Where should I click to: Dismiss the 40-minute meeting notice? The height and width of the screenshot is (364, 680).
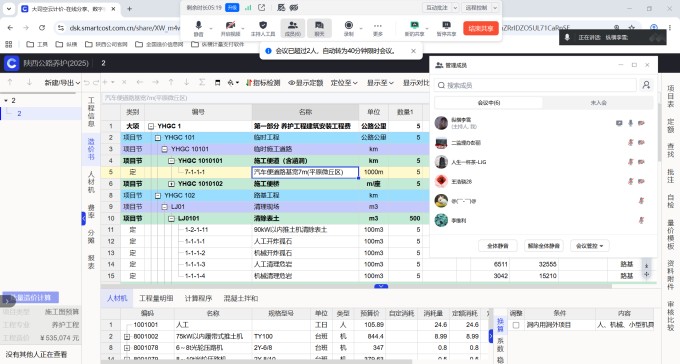[x=413, y=51]
